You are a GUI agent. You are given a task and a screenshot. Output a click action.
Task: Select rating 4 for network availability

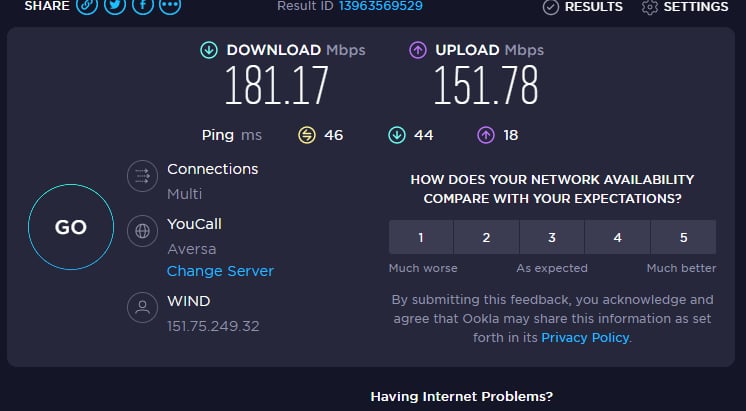tap(618, 237)
